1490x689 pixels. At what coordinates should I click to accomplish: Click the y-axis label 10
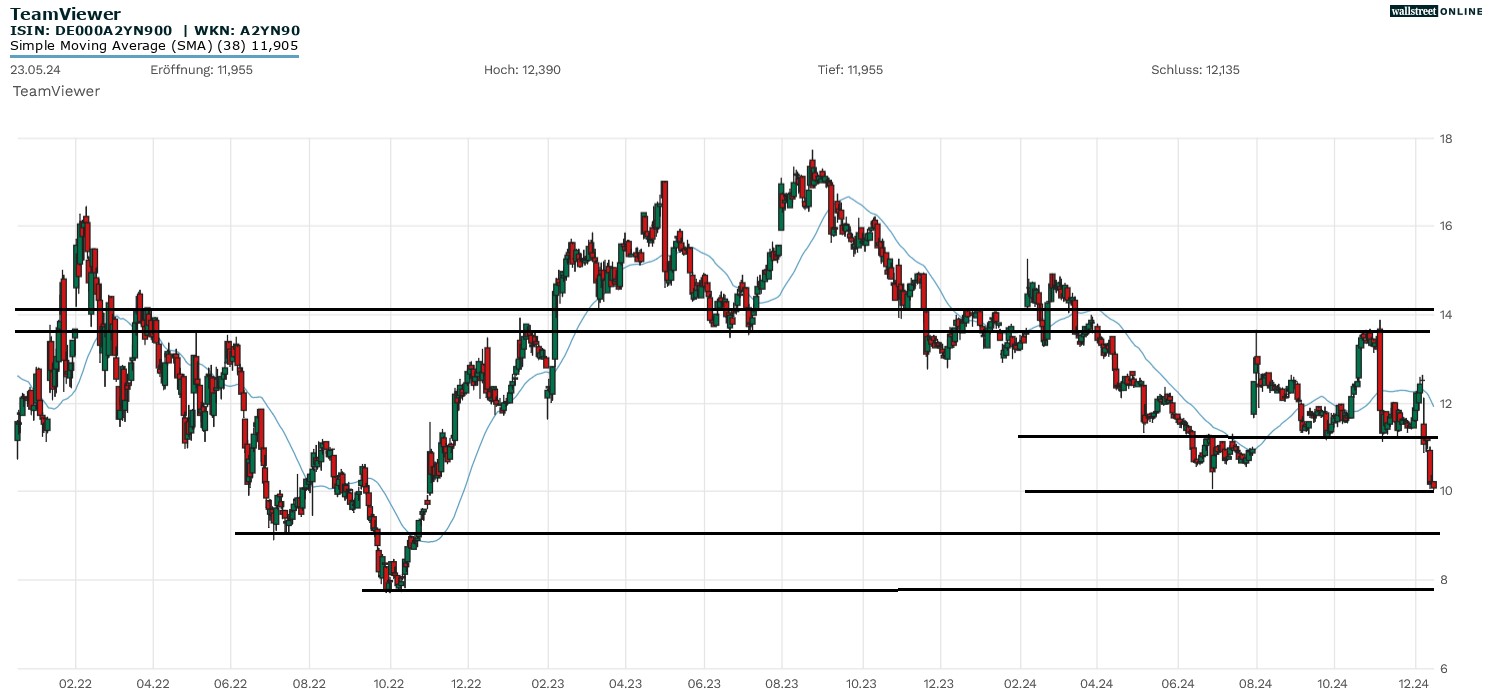pyautogui.click(x=1445, y=491)
